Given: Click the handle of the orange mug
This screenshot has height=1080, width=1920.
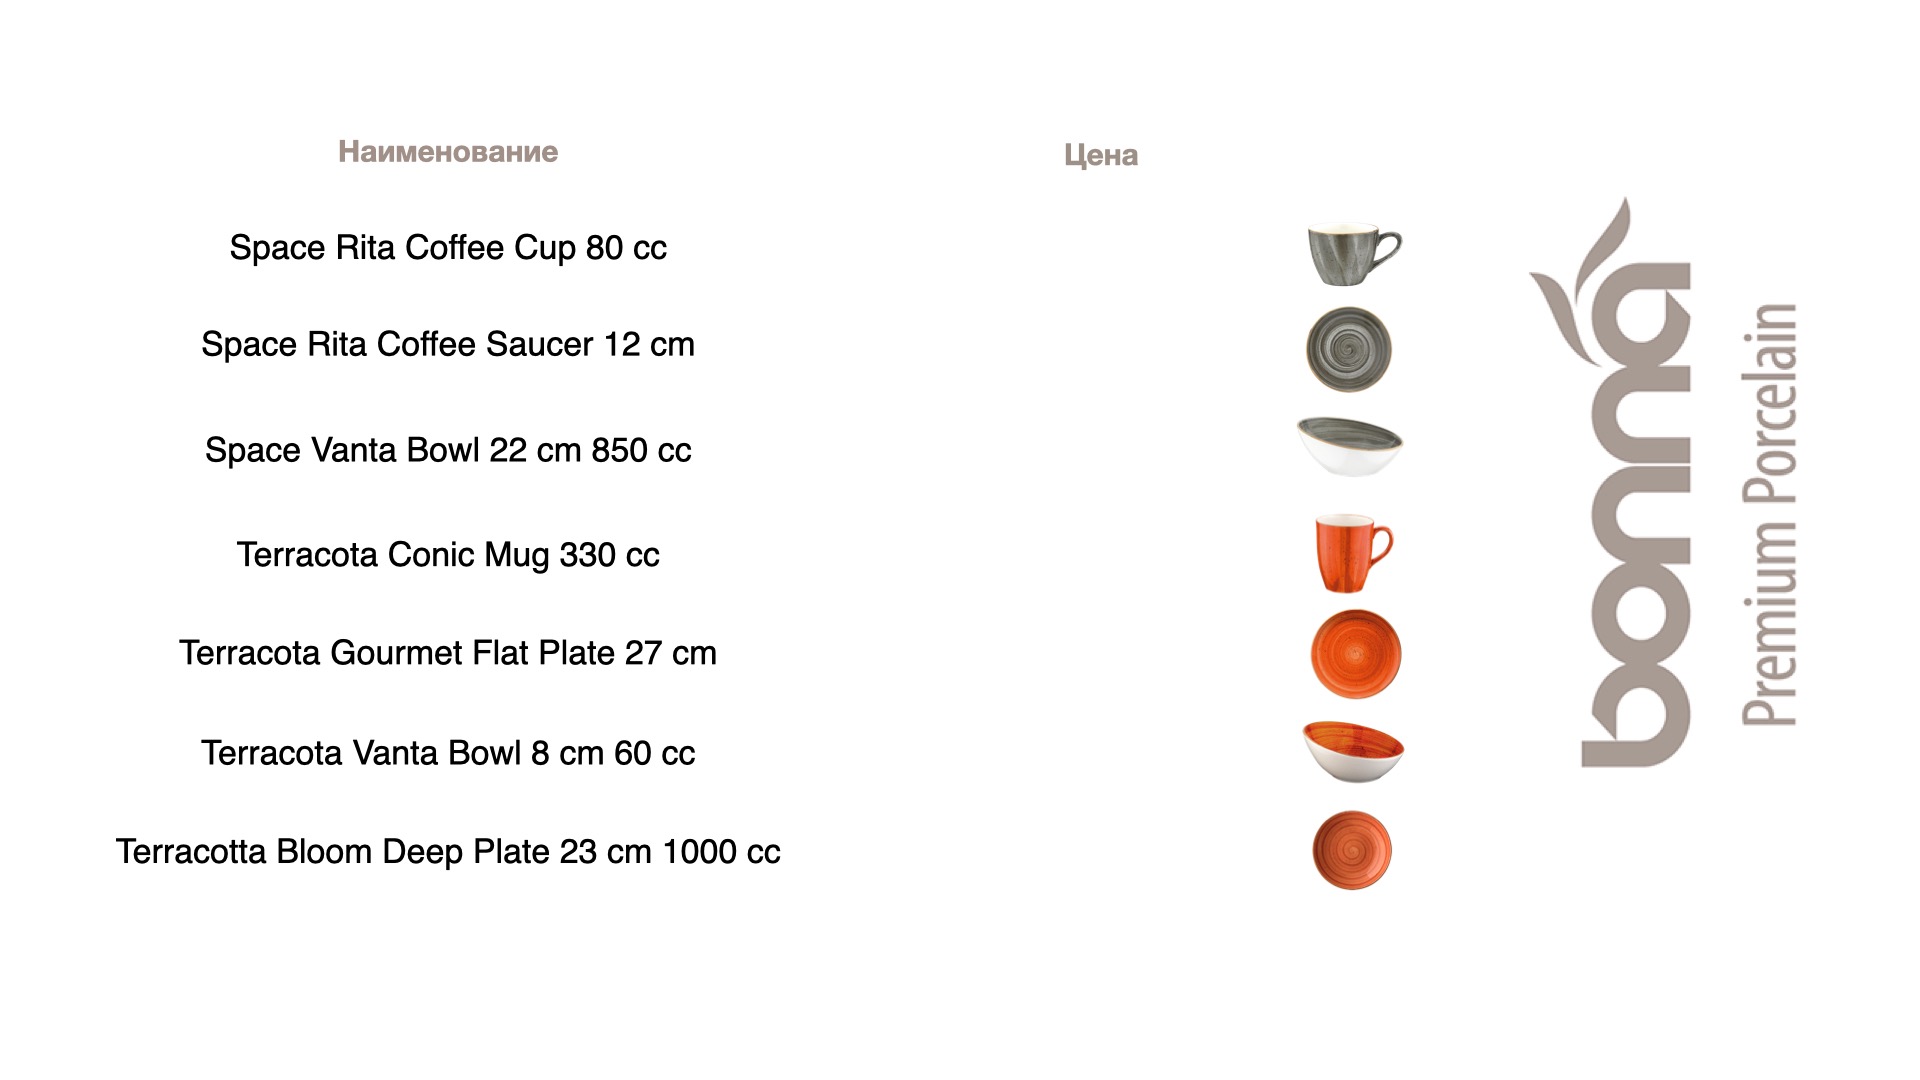Looking at the screenshot, I should tap(1381, 545).
